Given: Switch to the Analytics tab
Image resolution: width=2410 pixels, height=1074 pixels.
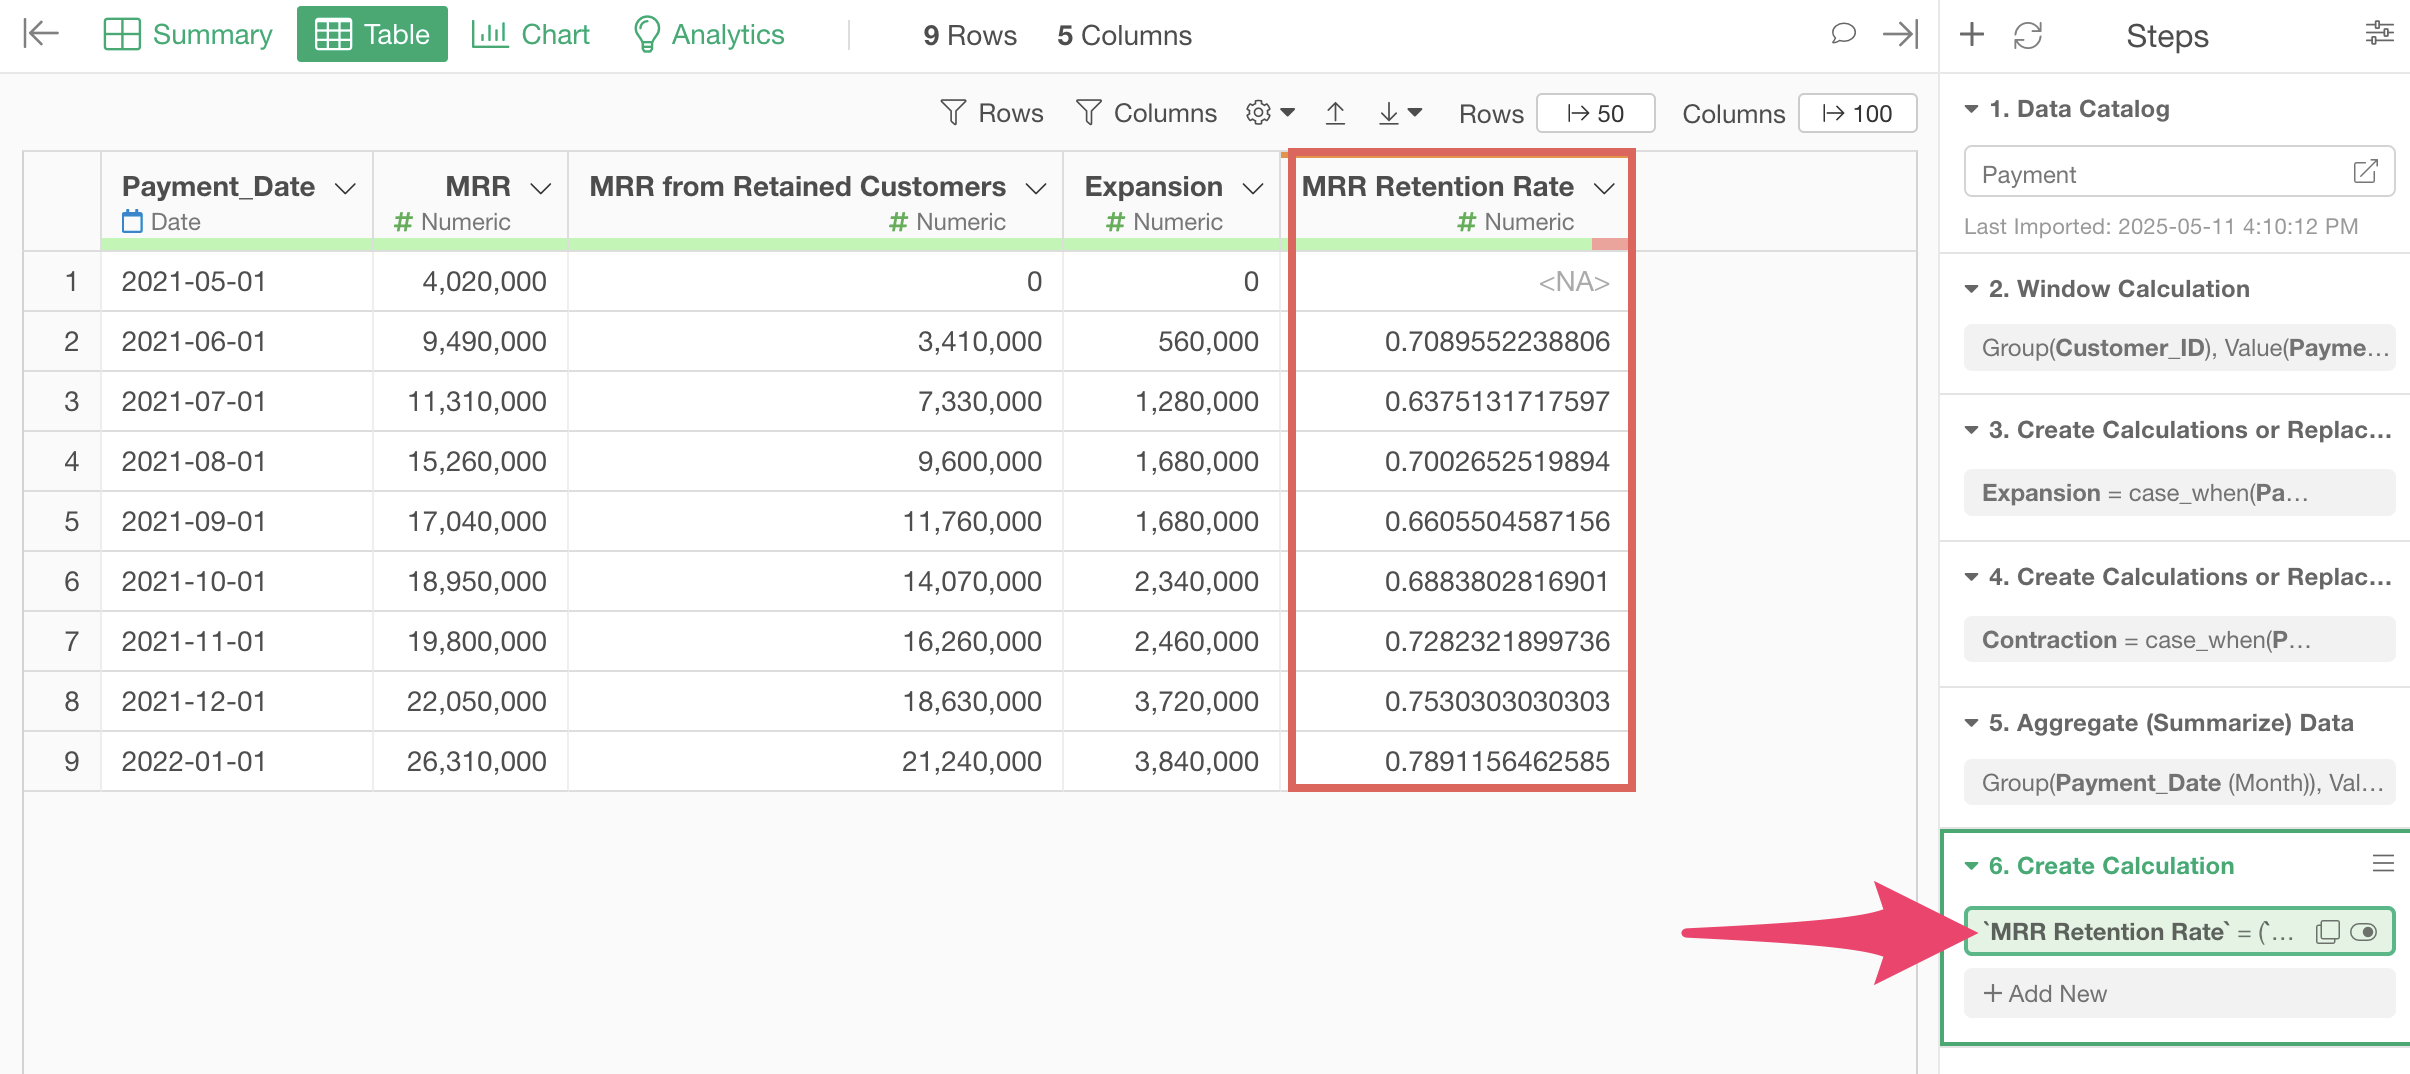Looking at the screenshot, I should tap(709, 34).
